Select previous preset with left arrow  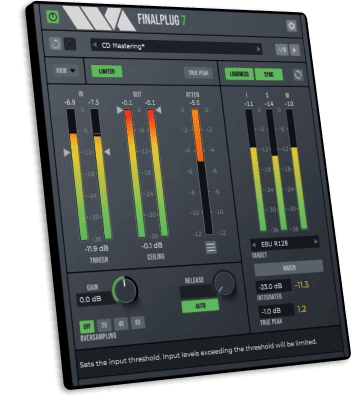[94, 44]
